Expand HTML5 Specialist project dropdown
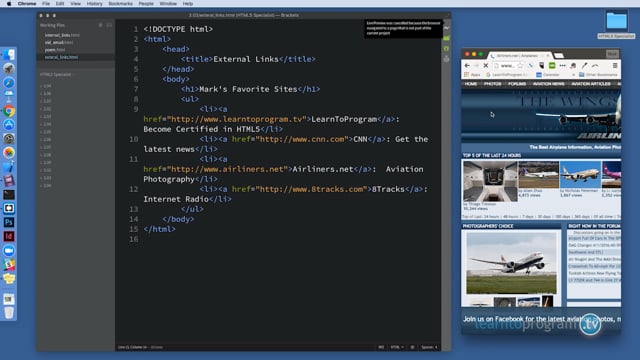This screenshot has width=640, height=360. (x=57, y=75)
